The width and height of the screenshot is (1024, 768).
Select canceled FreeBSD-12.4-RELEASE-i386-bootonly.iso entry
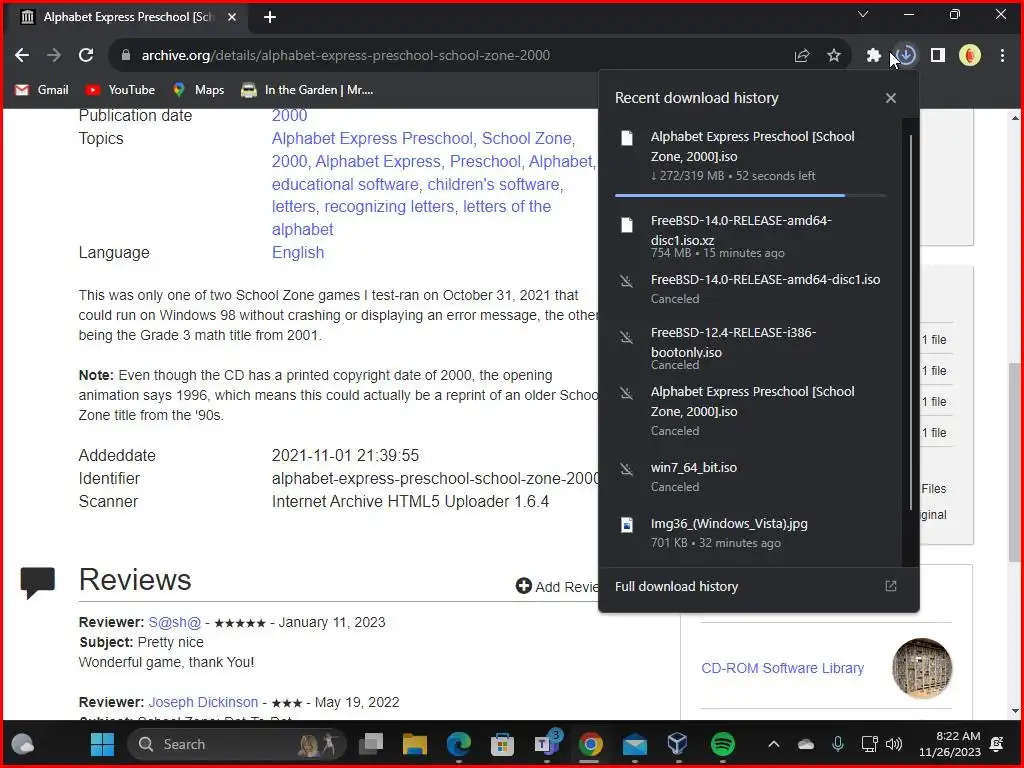pos(750,347)
